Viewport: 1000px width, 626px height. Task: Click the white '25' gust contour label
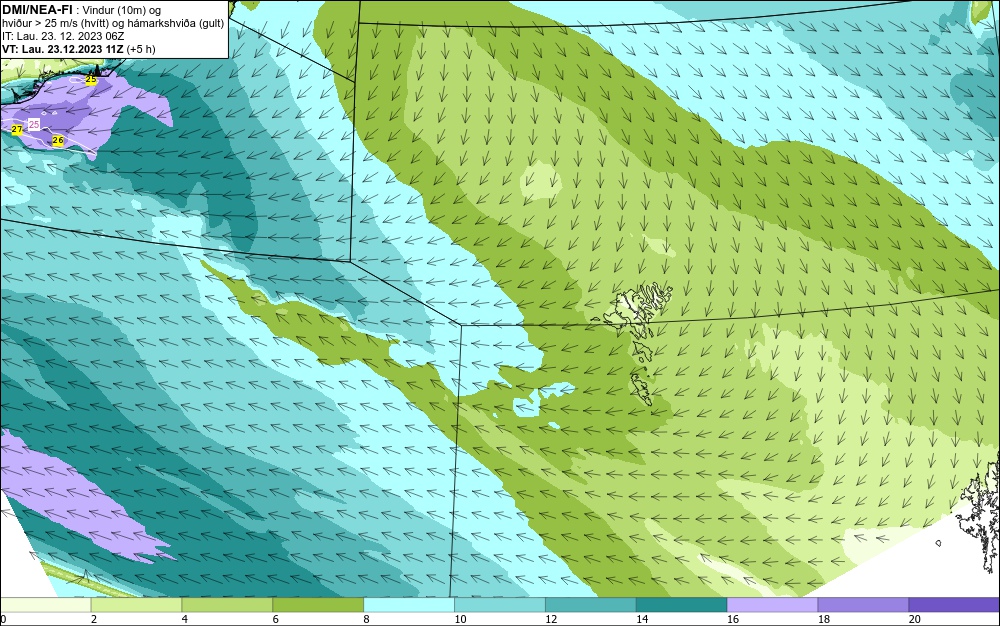tap(34, 124)
